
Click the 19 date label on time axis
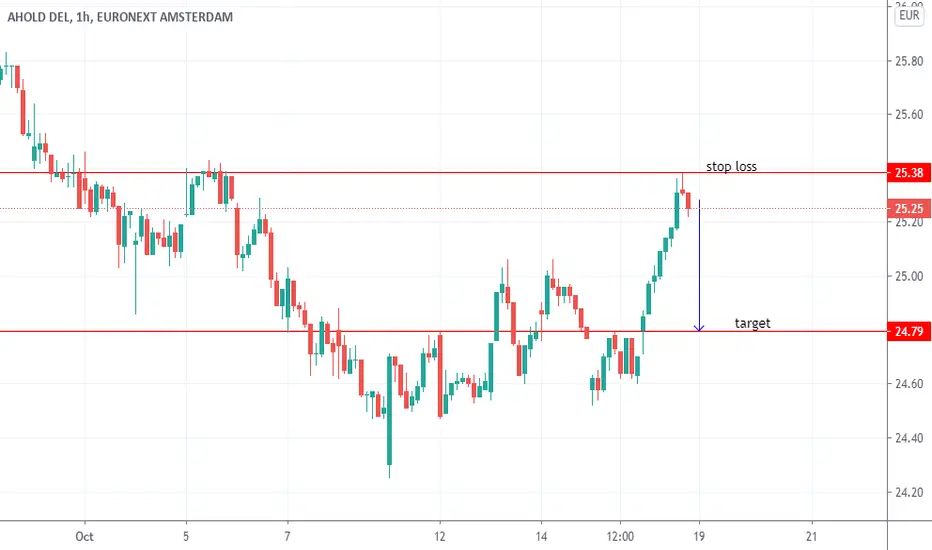pos(699,536)
